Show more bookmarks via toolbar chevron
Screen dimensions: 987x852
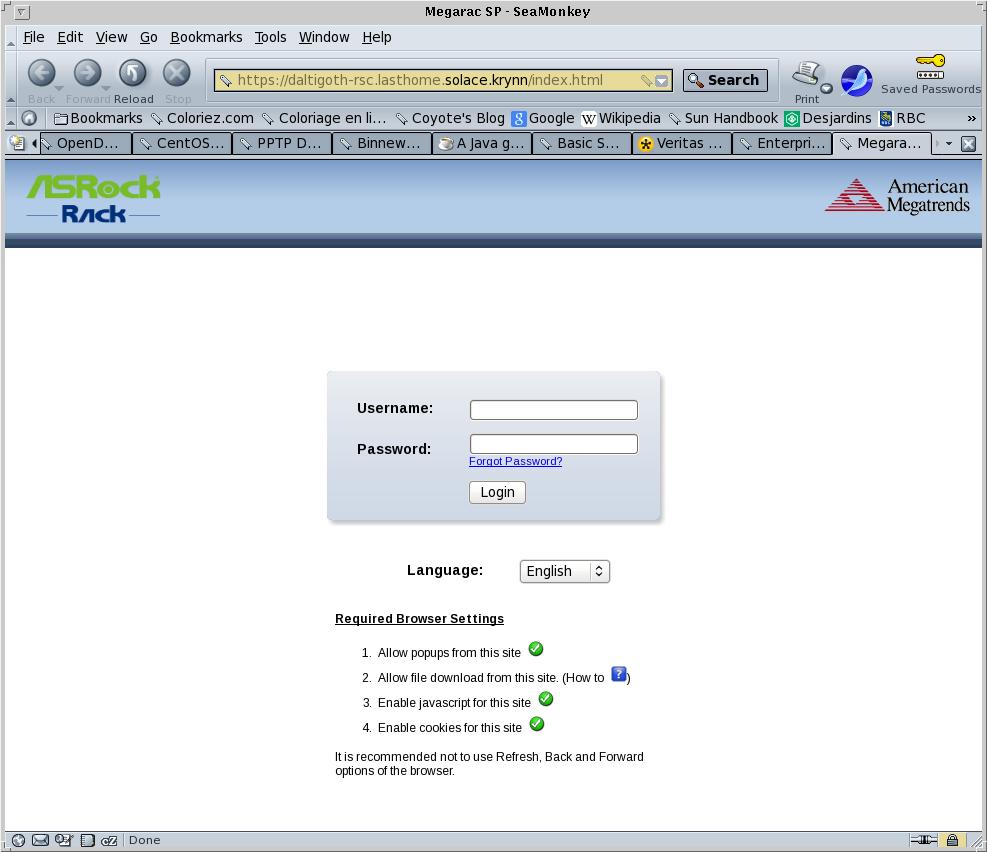pyautogui.click(x=971, y=118)
